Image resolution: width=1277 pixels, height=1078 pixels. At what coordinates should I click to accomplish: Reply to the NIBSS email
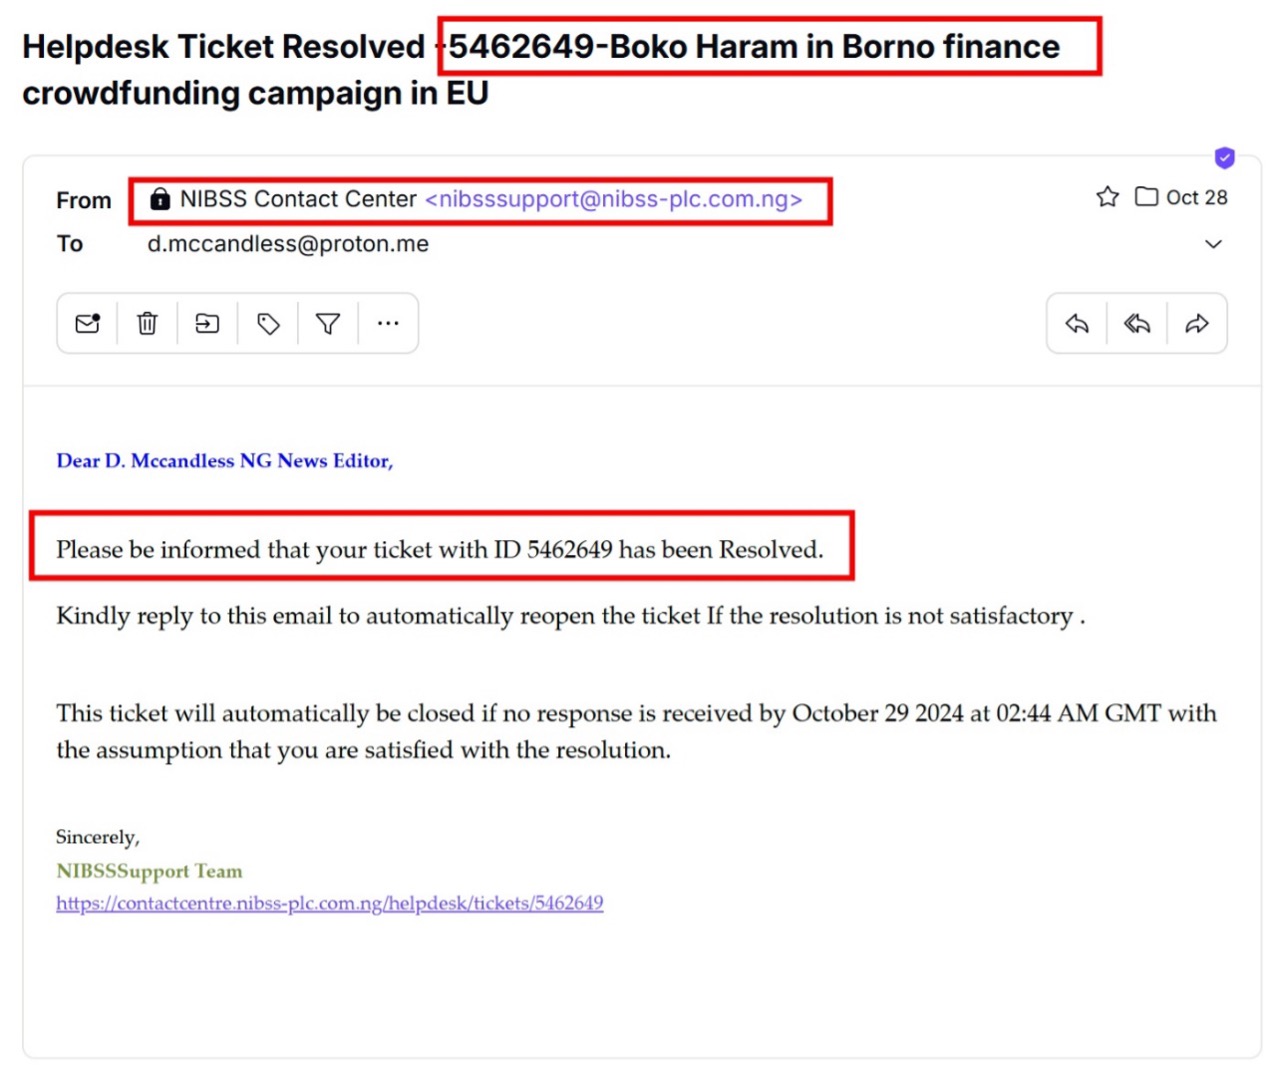(1077, 323)
